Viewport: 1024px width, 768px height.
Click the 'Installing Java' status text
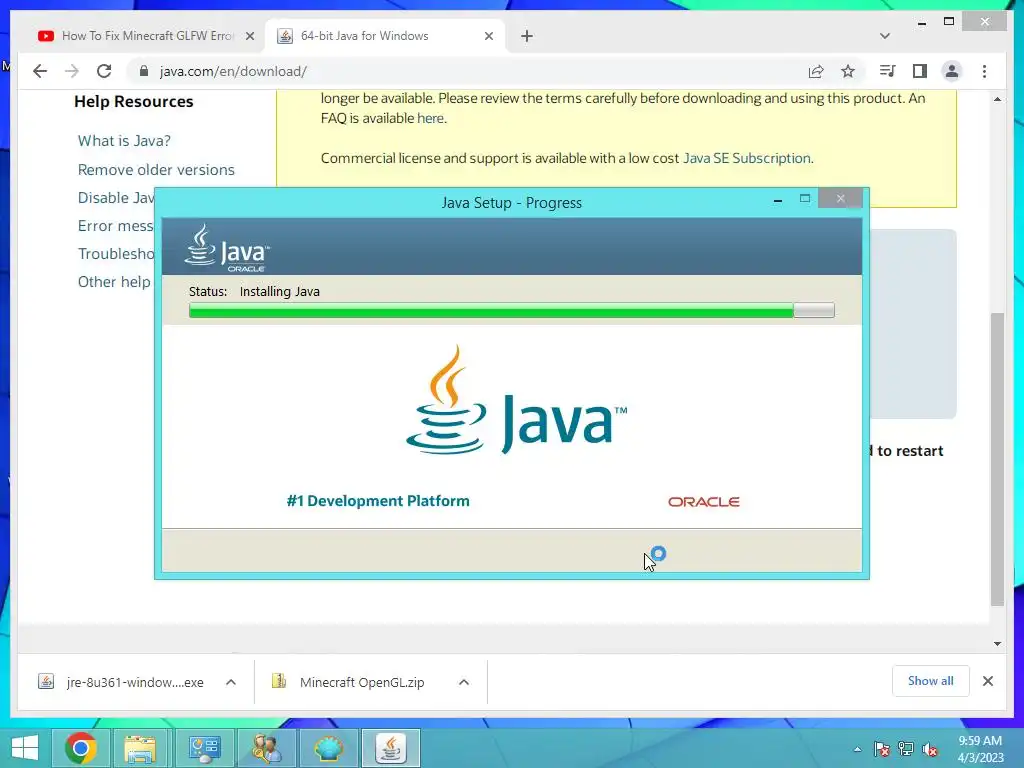[x=280, y=291]
